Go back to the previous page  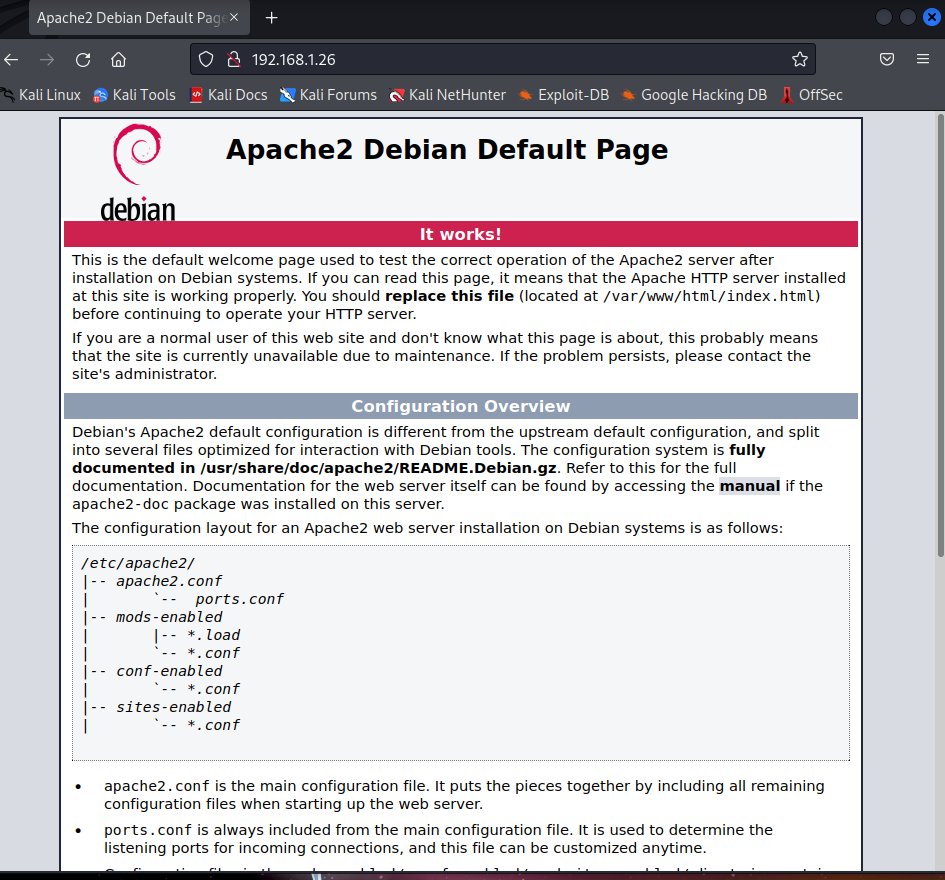tap(11, 60)
